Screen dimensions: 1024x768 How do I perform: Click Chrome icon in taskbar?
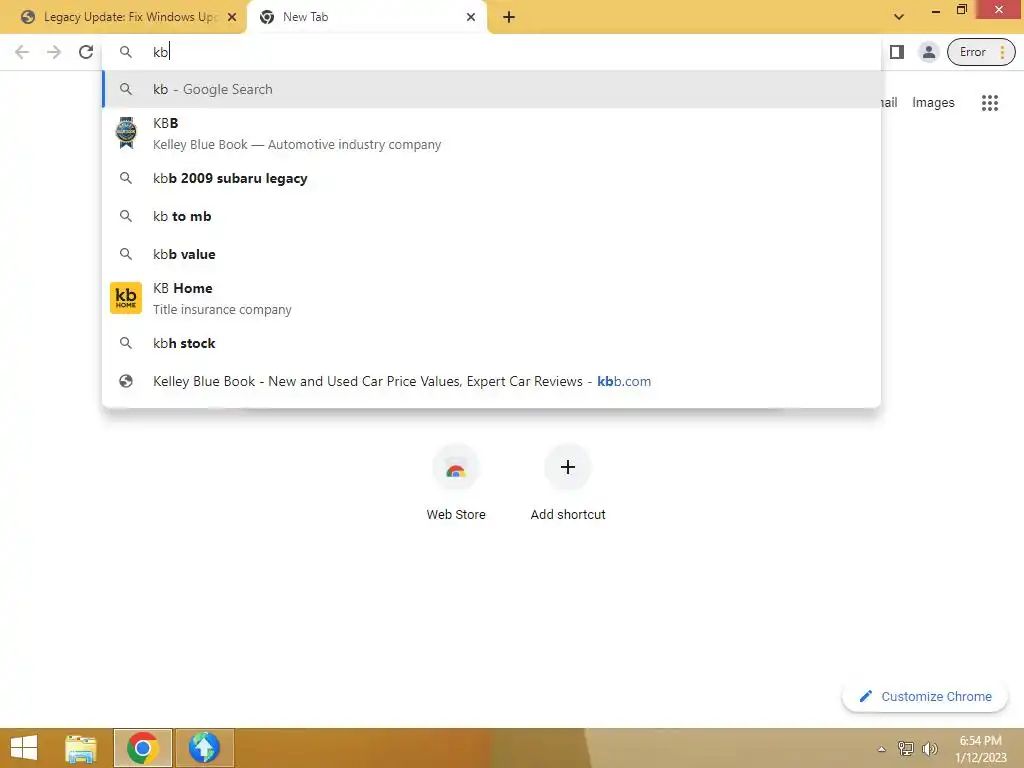click(x=142, y=748)
